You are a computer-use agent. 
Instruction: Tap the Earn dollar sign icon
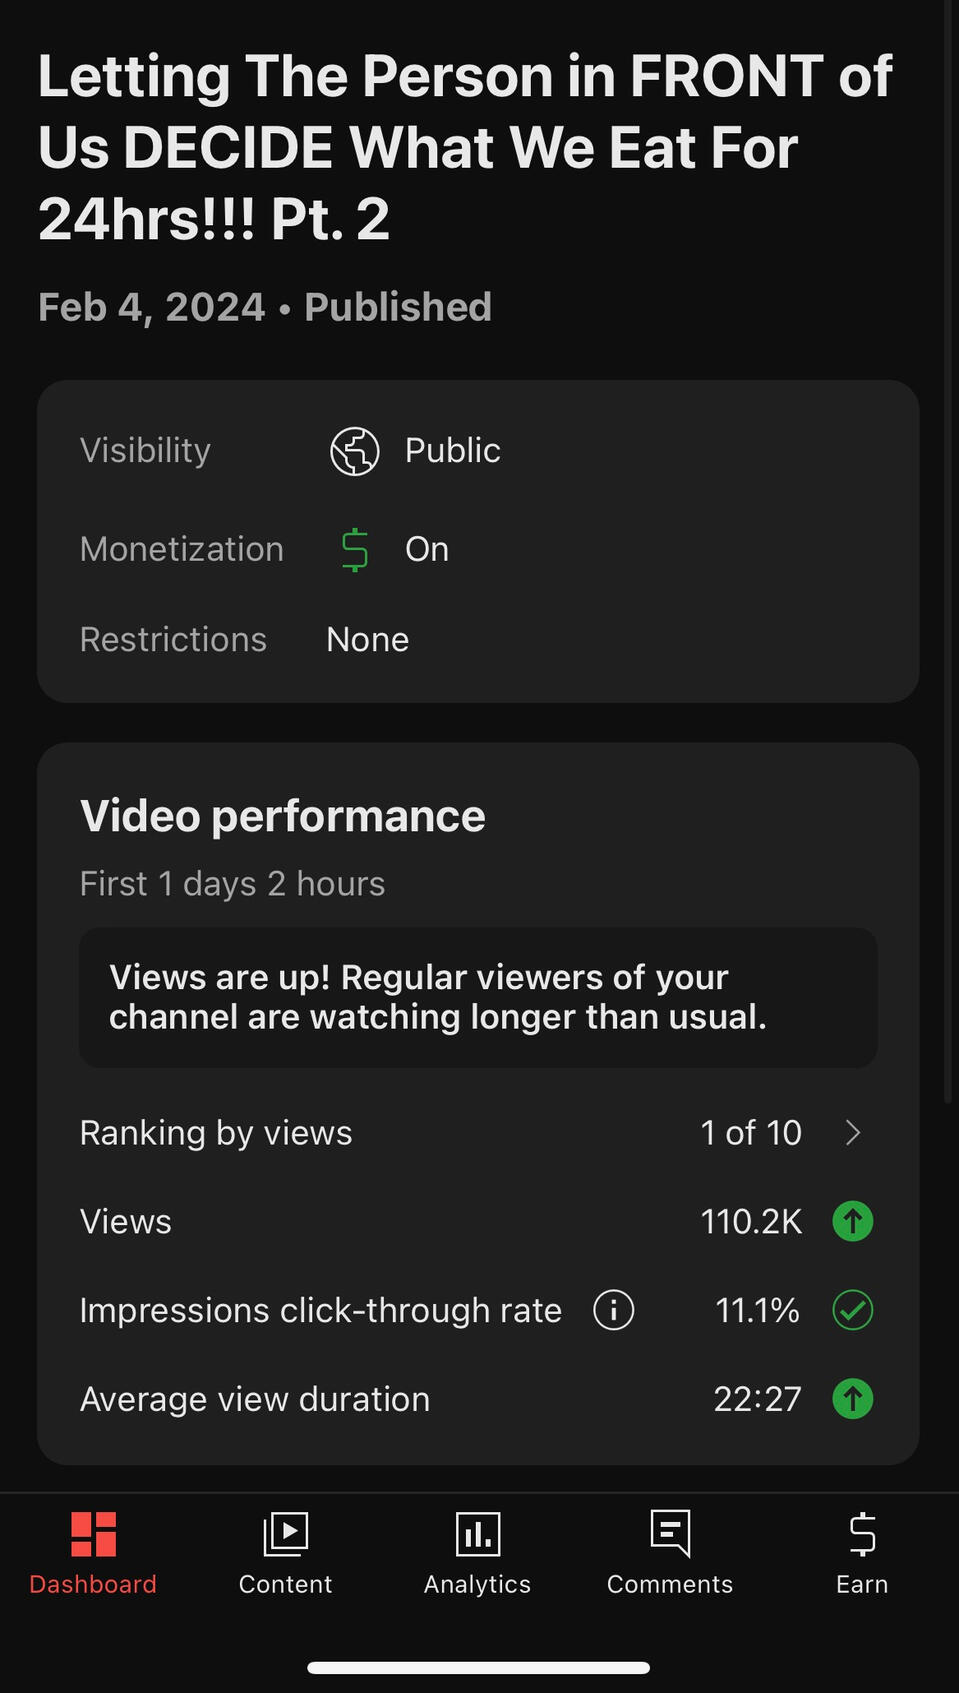click(x=862, y=1534)
